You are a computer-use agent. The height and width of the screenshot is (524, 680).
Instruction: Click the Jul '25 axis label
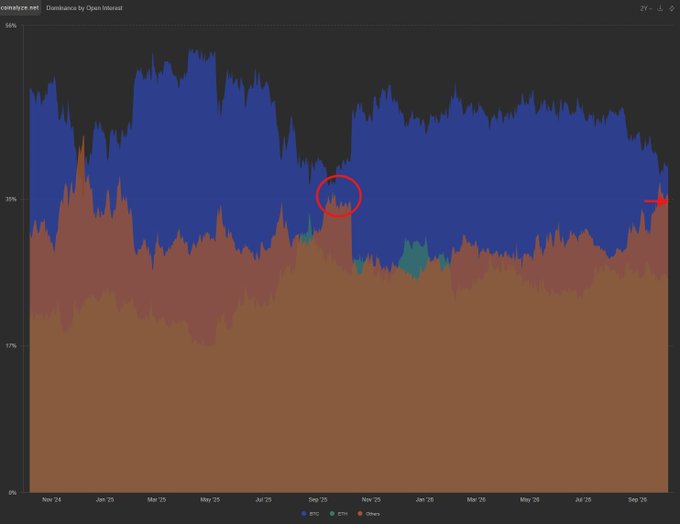[263, 500]
